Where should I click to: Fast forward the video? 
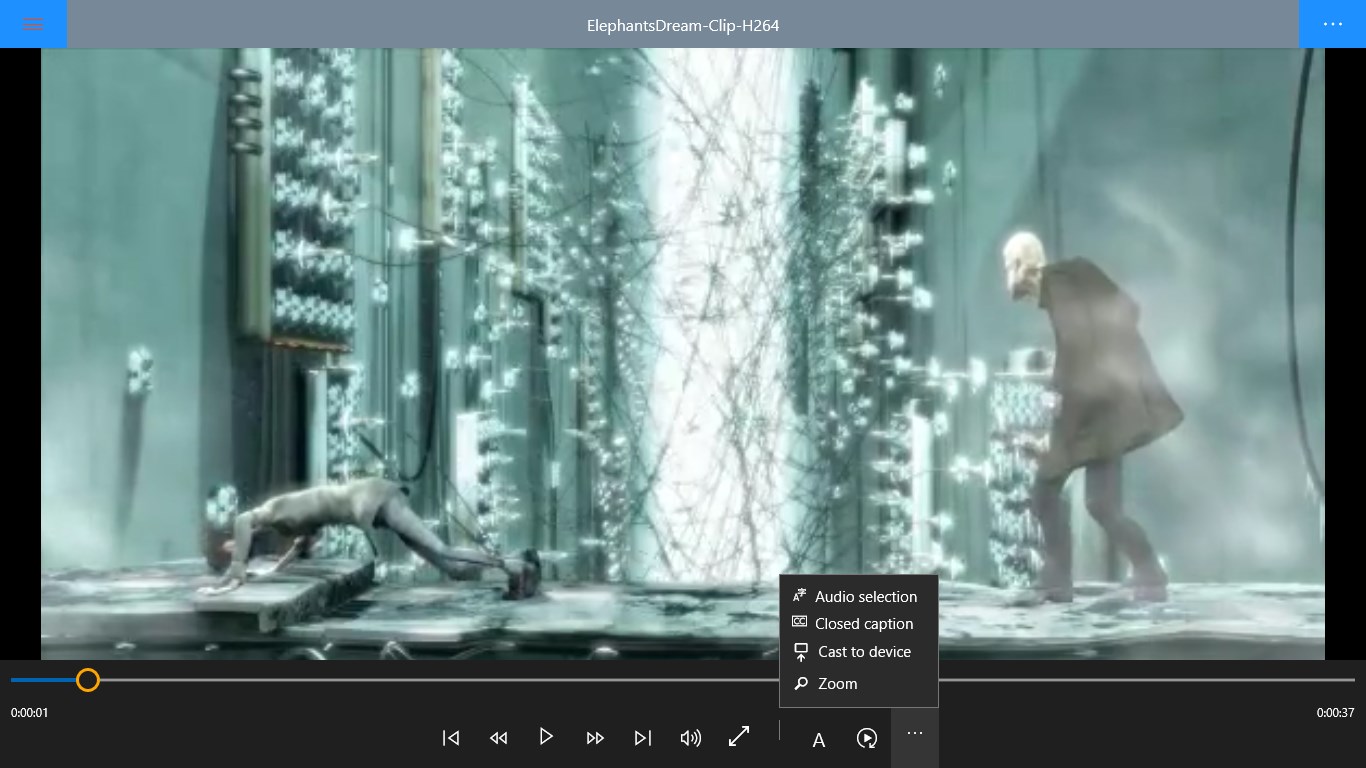(x=595, y=738)
